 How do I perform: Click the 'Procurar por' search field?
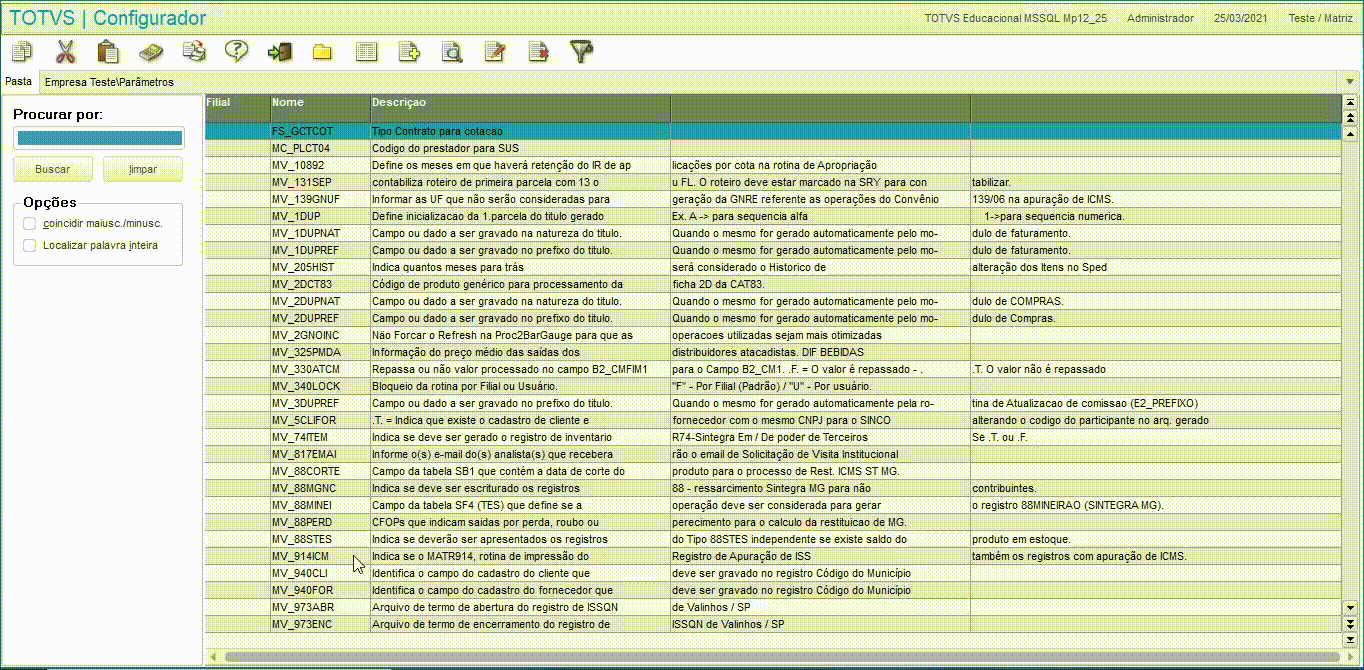[98, 138]
